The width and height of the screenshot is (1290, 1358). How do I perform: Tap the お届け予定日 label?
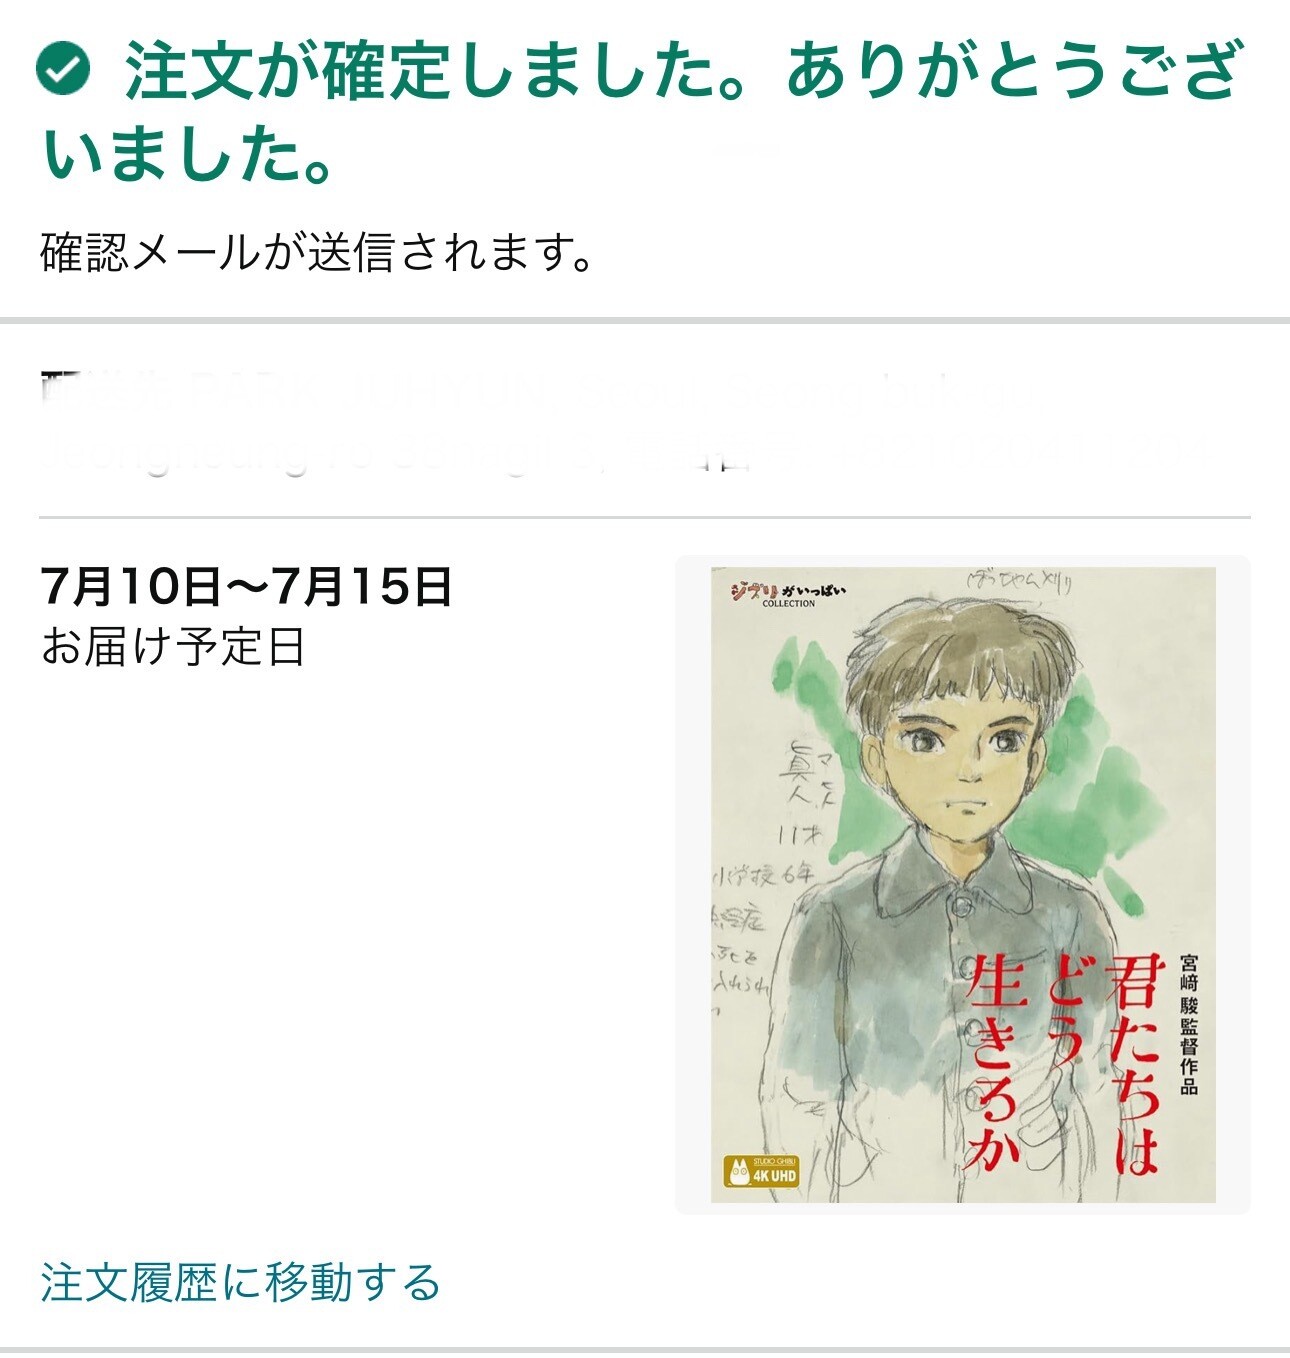tap(173, 647)
